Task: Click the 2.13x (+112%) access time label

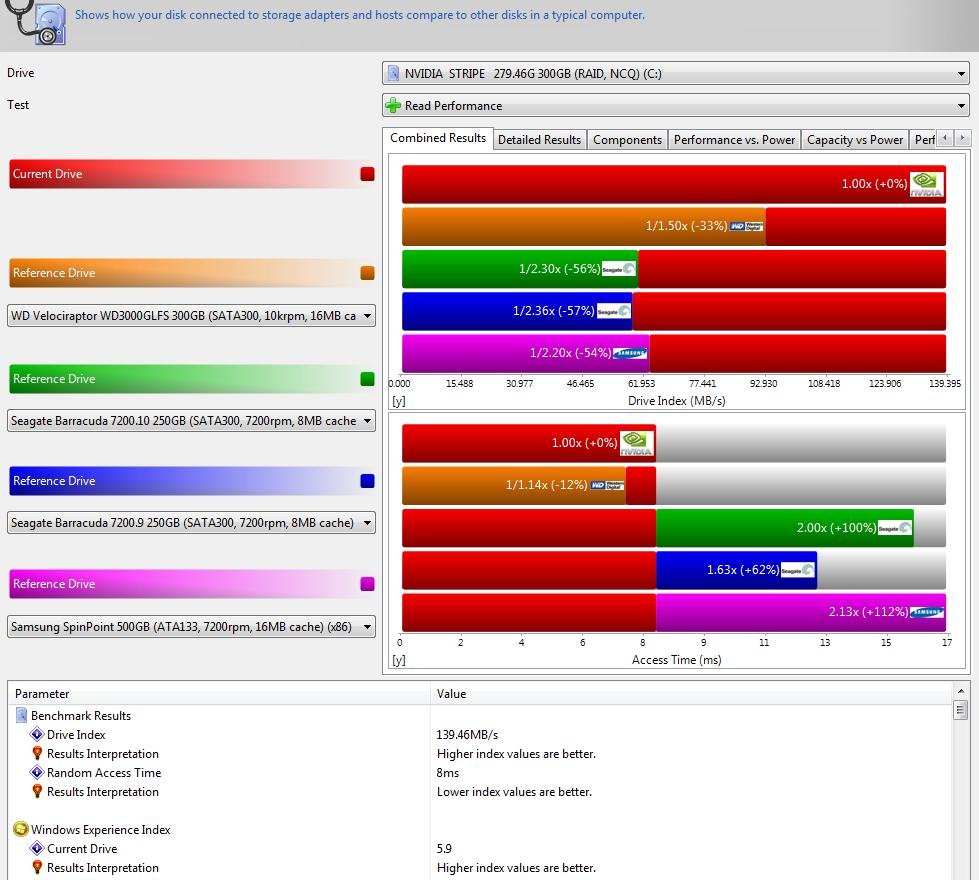Action: (868, 612)
